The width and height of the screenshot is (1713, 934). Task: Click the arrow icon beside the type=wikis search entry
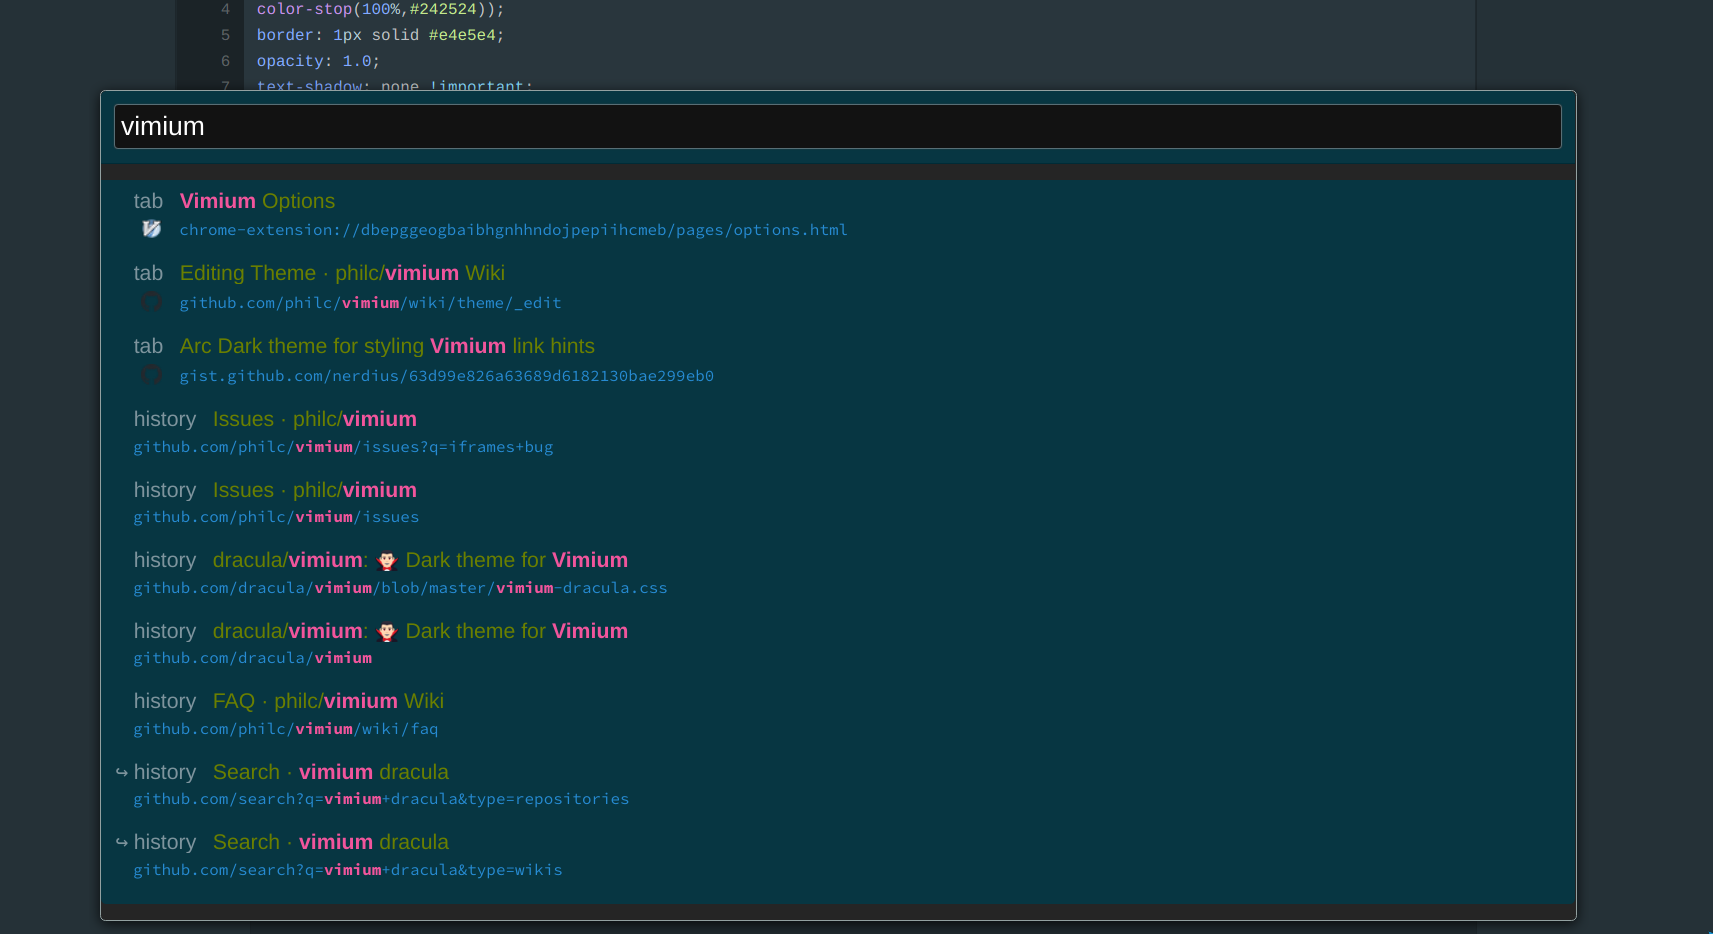pos(122,842)
